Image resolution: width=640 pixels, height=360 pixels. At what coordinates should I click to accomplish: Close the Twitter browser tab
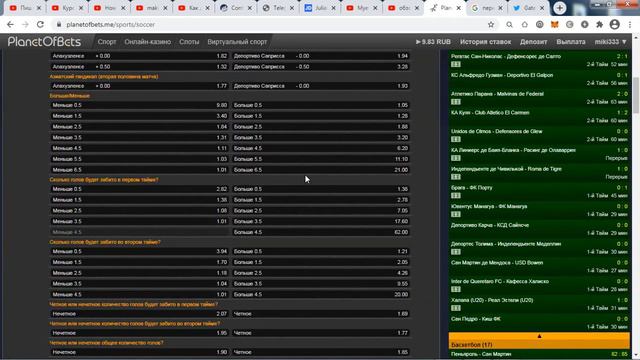[x=542, y=8]
